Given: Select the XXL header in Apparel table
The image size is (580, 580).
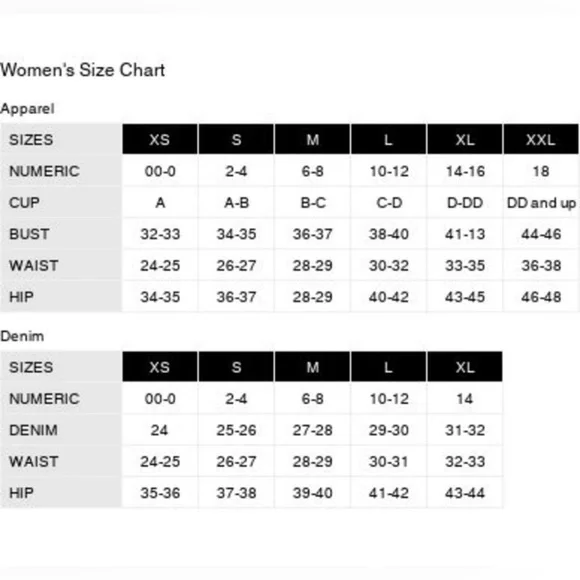Looking at the screenshot, I should point(541,139).
